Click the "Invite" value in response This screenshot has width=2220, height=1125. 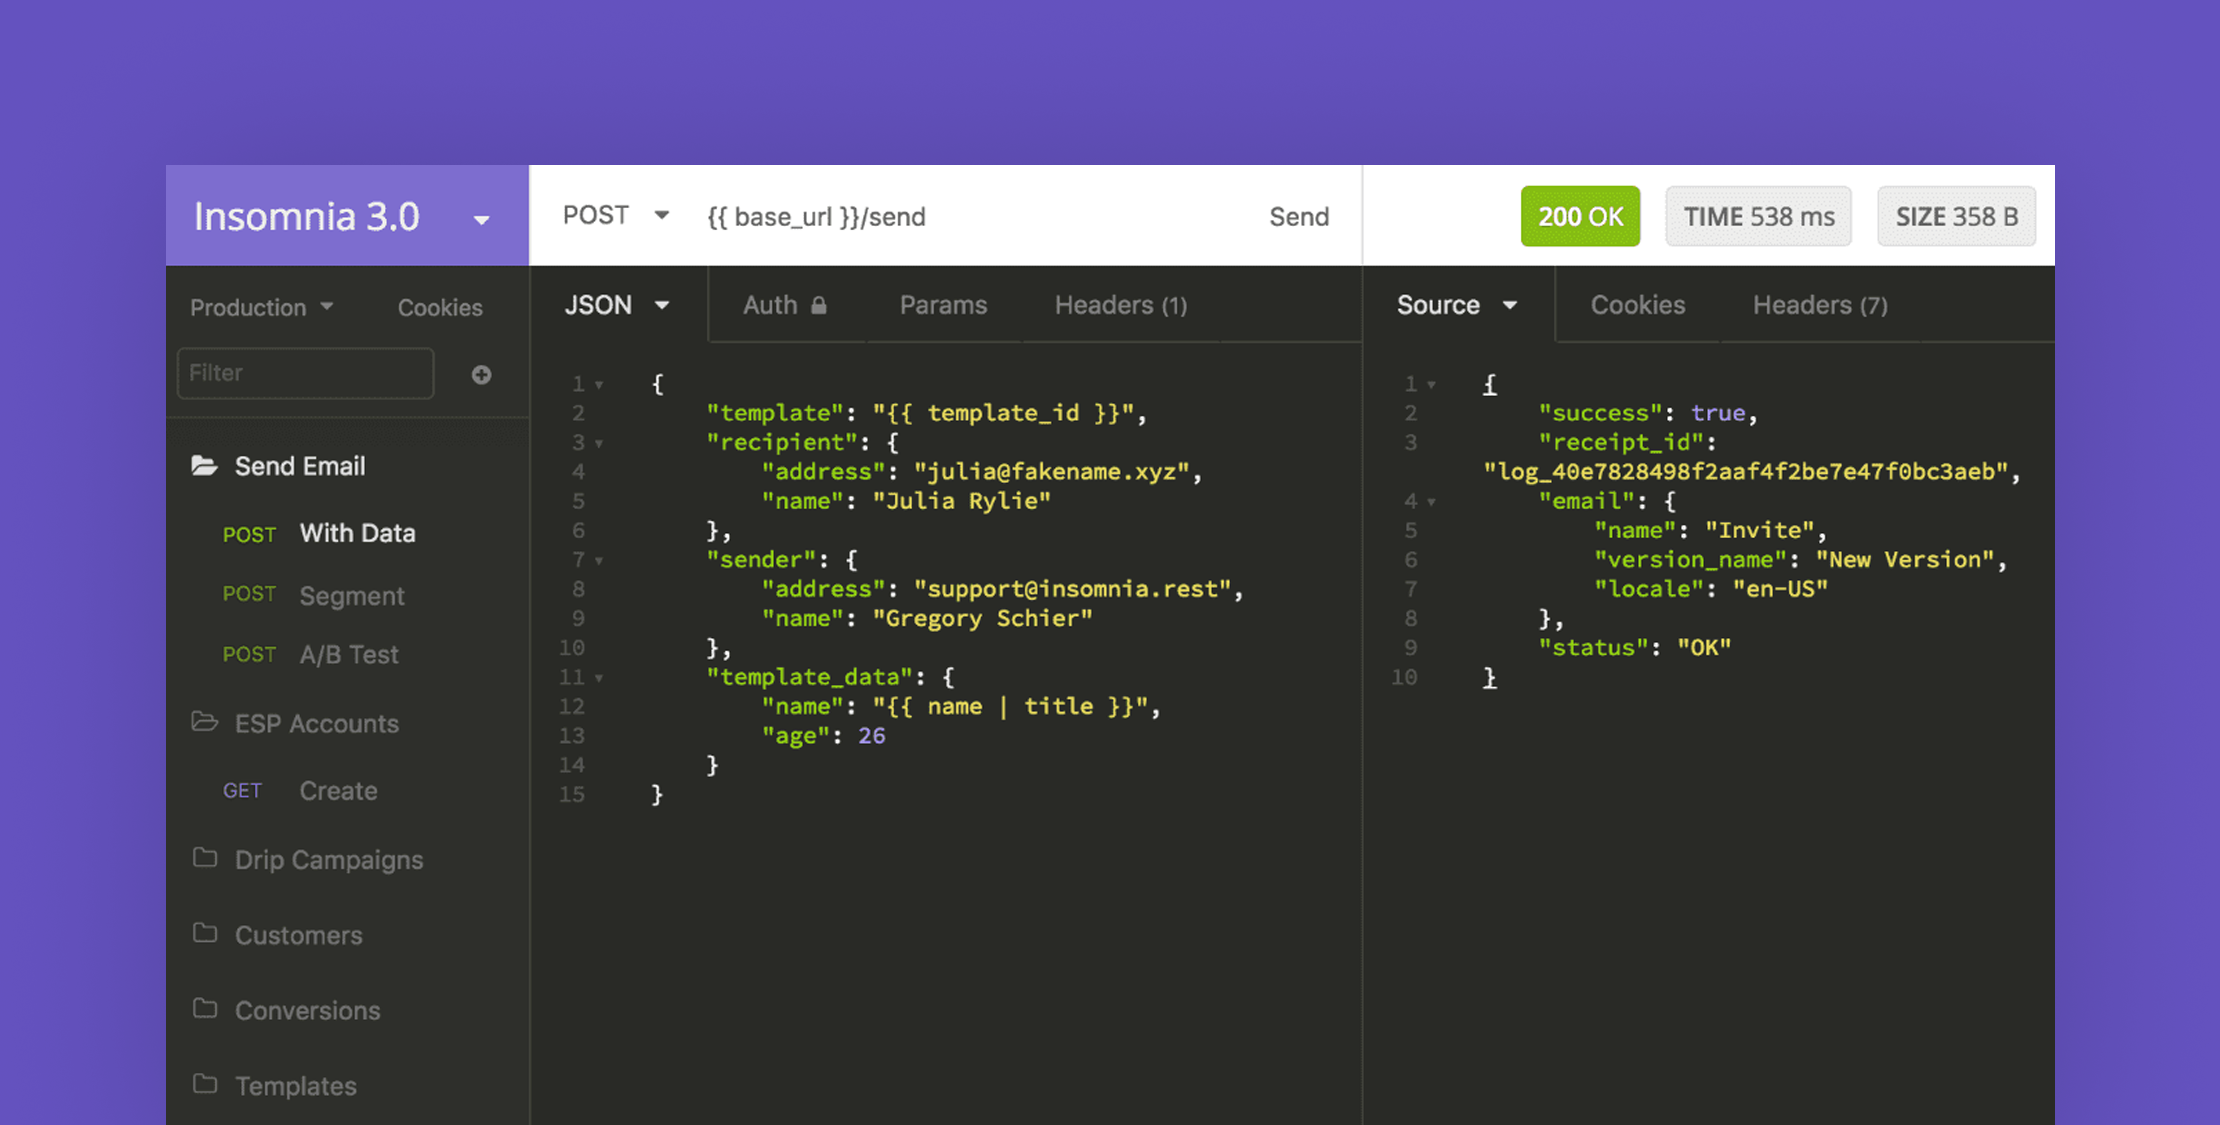click(1758, 531)
